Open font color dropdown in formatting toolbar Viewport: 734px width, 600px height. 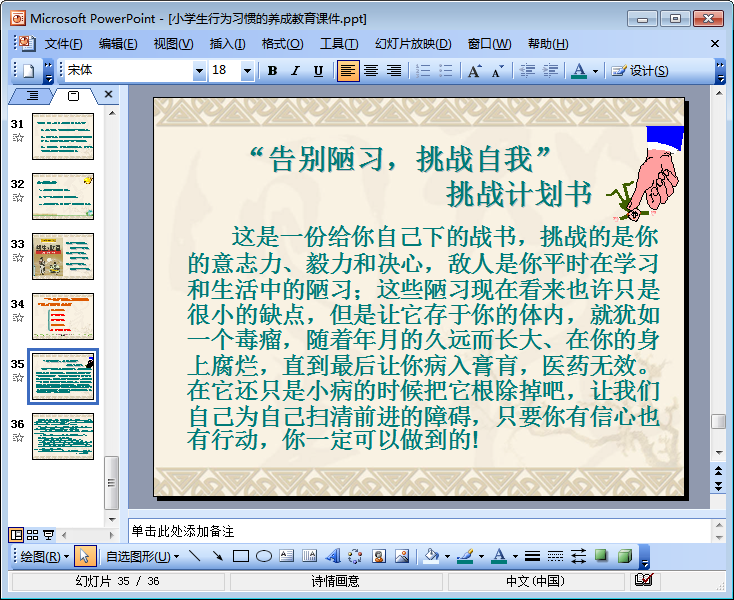click(595, 72)
